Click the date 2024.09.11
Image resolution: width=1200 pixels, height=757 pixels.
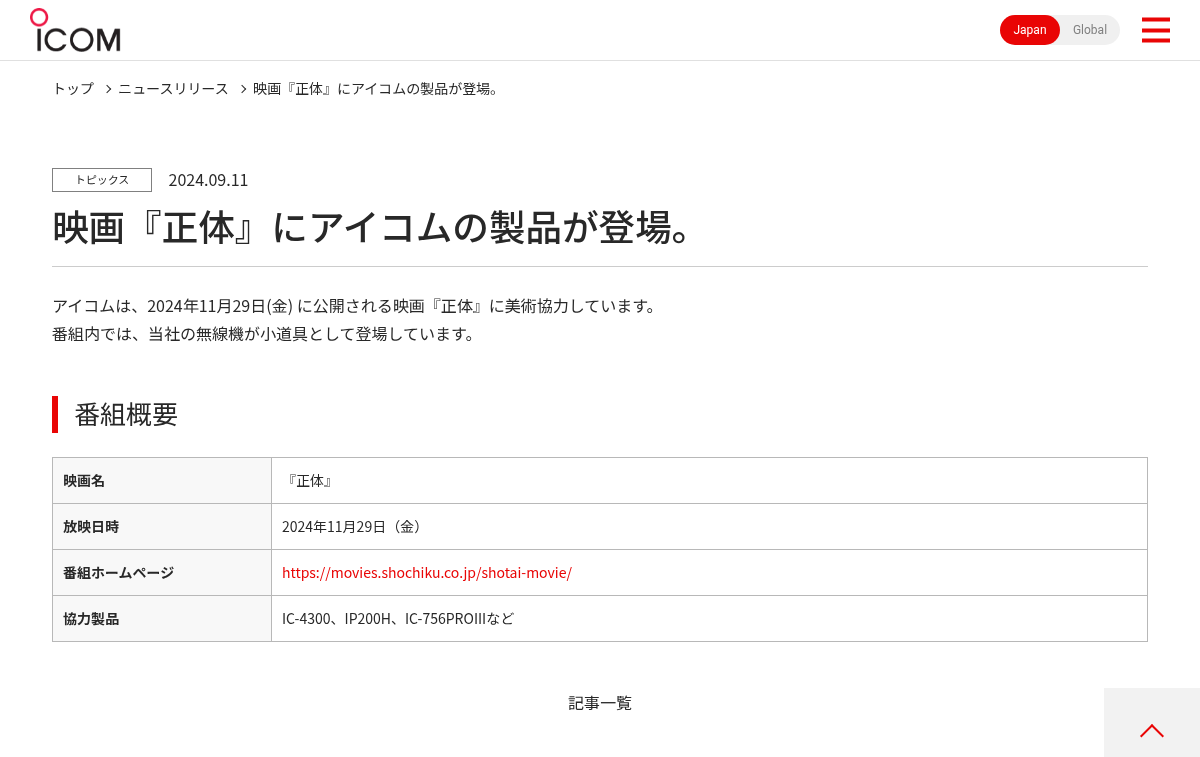point(208,180)
